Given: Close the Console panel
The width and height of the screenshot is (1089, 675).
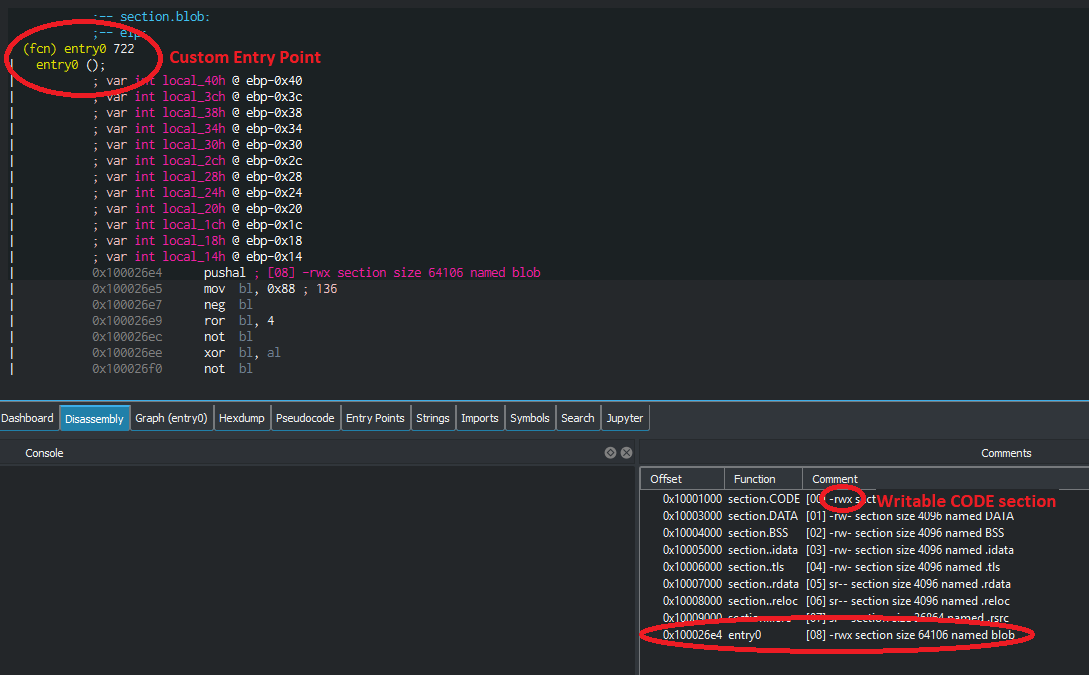Looking at the screenshot, I should click(626, 453).
